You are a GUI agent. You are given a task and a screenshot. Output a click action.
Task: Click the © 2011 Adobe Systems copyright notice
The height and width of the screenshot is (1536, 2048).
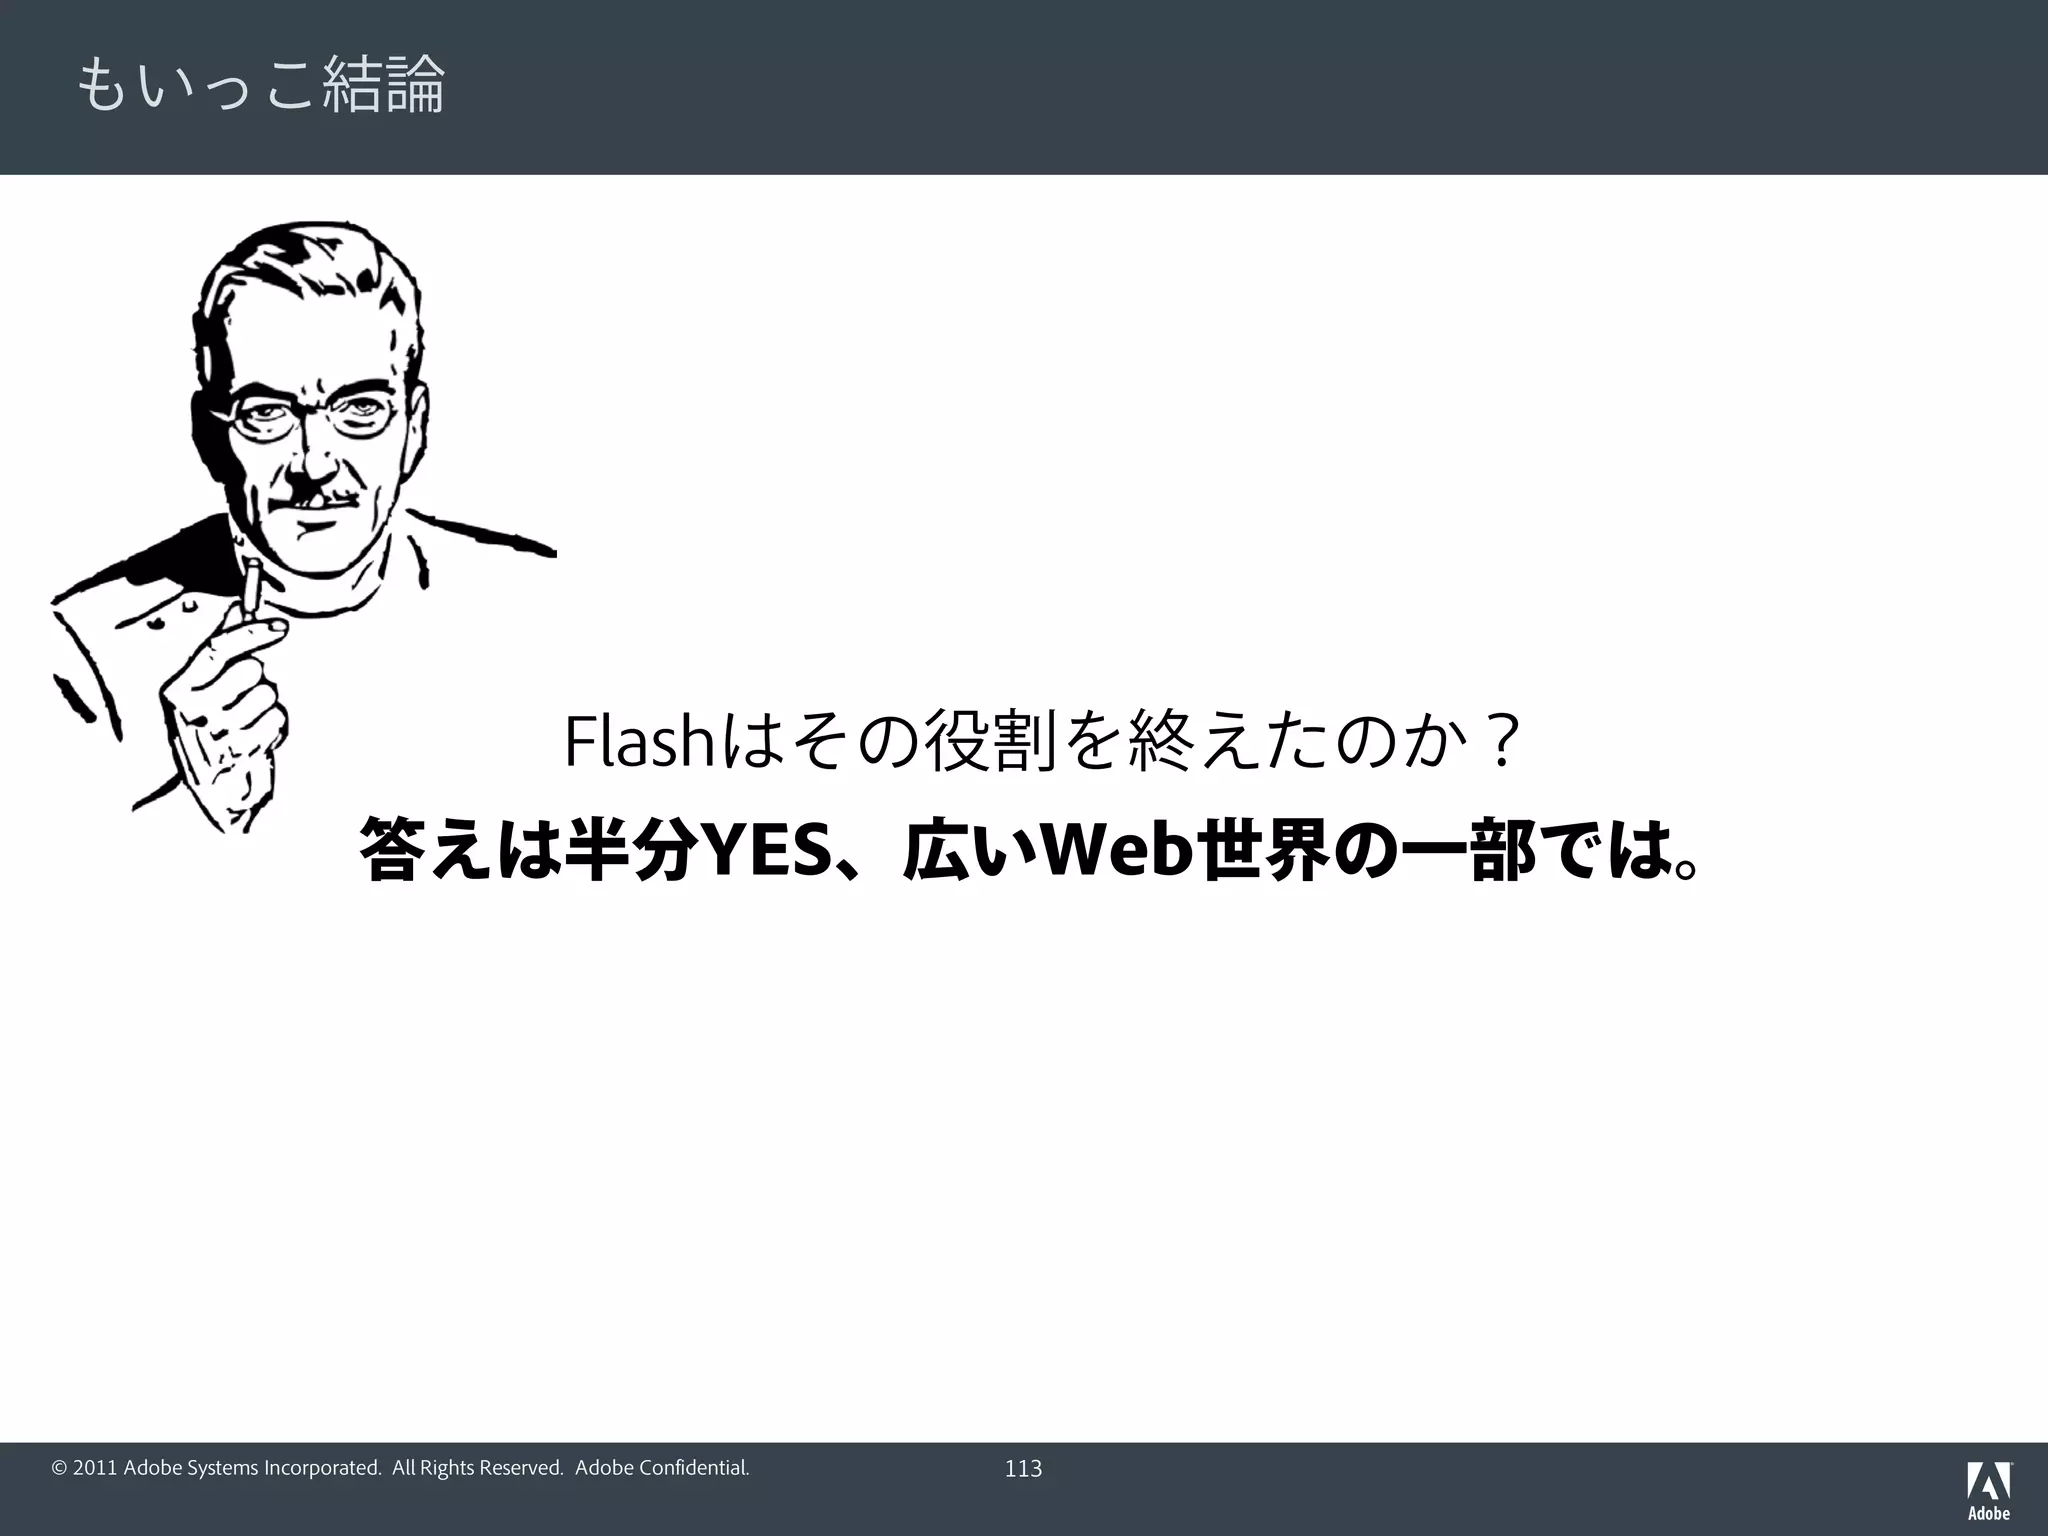pos(400,1468)
